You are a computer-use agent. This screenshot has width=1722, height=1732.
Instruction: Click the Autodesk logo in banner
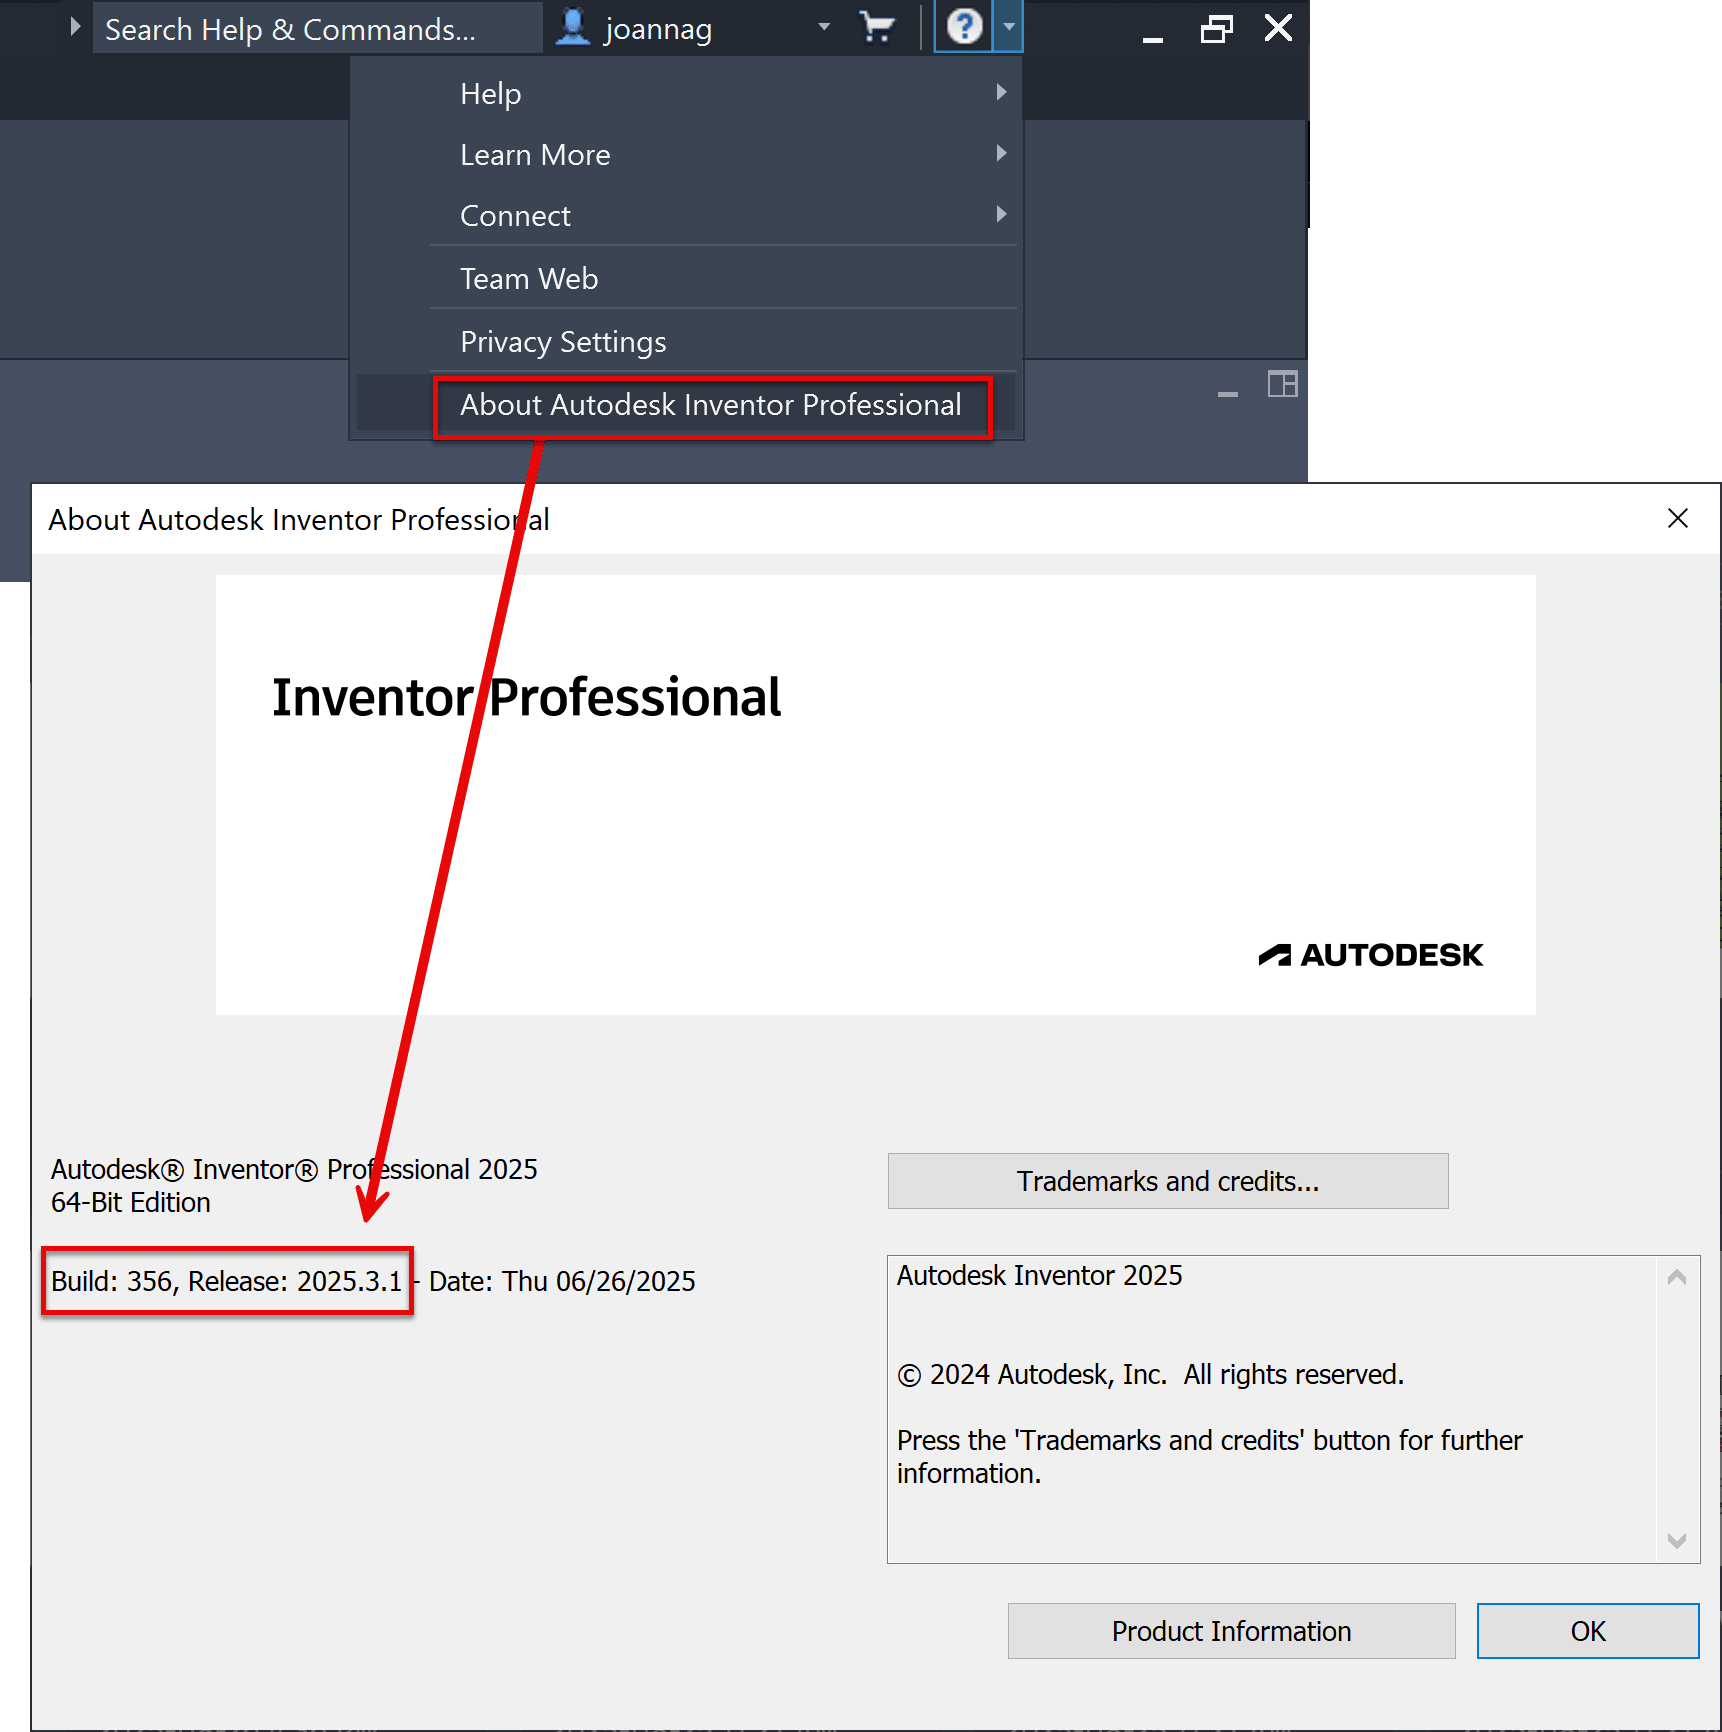click(1370, 955)
